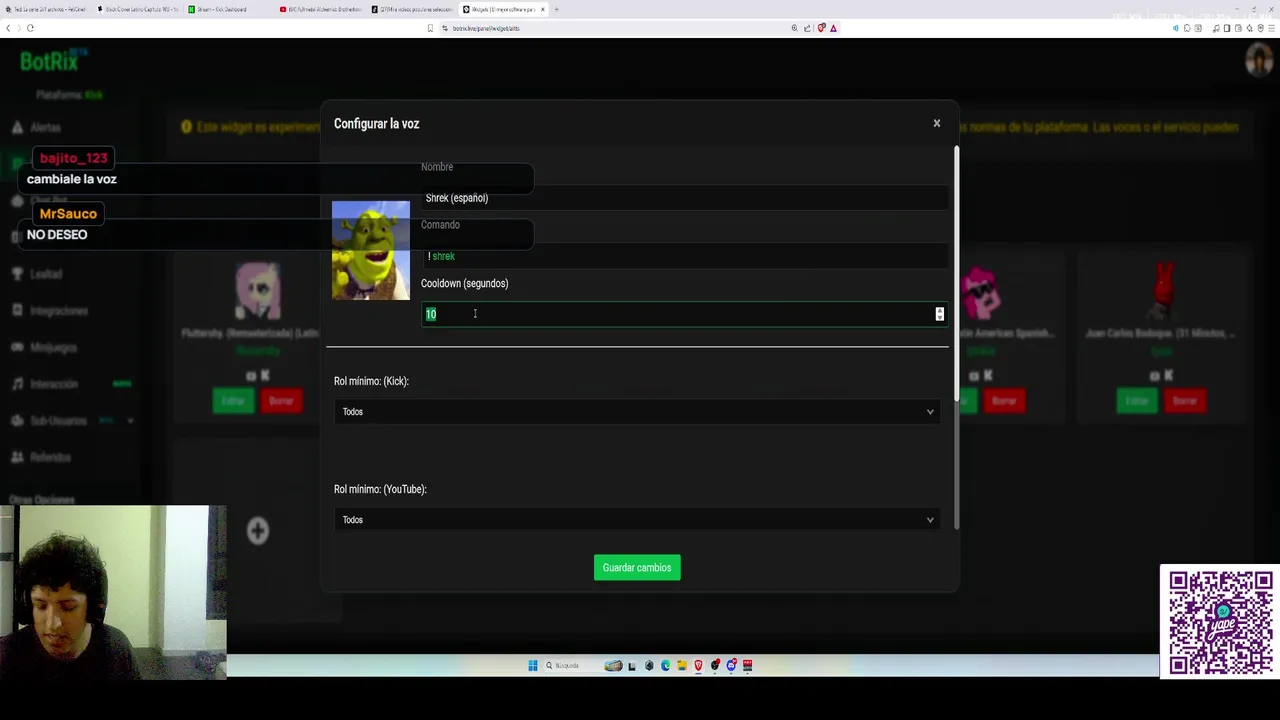
Task: Click the Minijuegos gamepad icon
Action: coord(17,348)
